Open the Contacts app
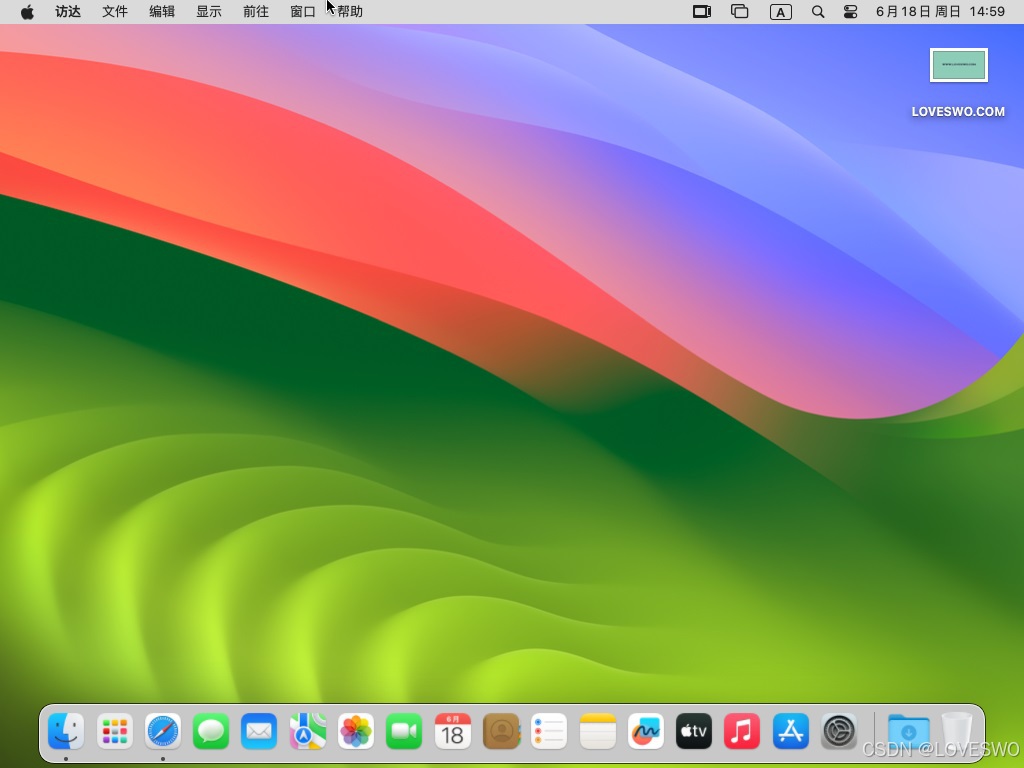Screen dimensions: 1024x768 (x=501, y=731)
